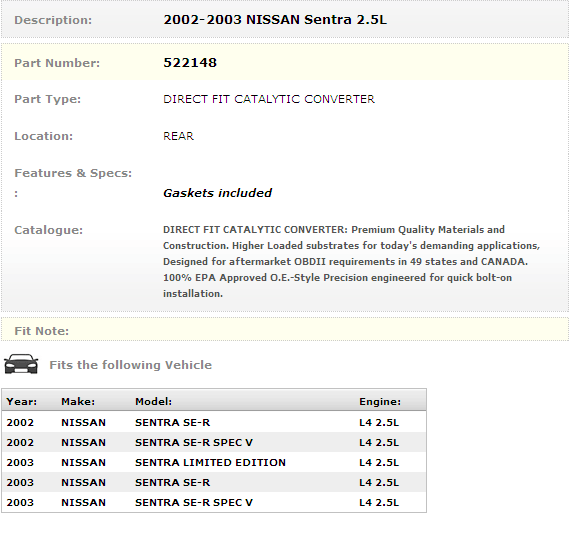The image size is (570, 557).
Task: Click the Fit Note label
Action: (x=41, y=331)
